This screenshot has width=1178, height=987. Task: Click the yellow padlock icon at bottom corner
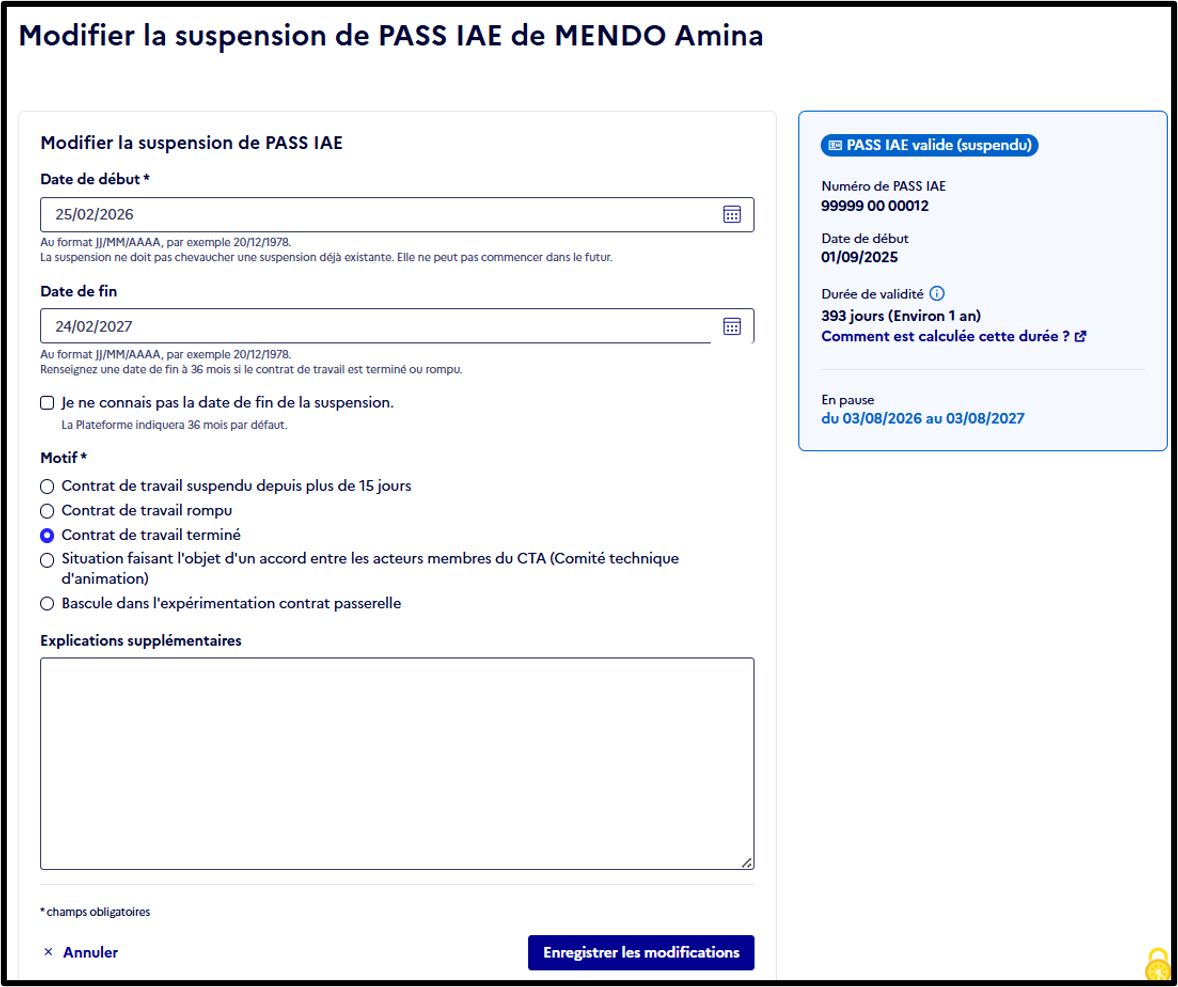(x=1157, y=965)
